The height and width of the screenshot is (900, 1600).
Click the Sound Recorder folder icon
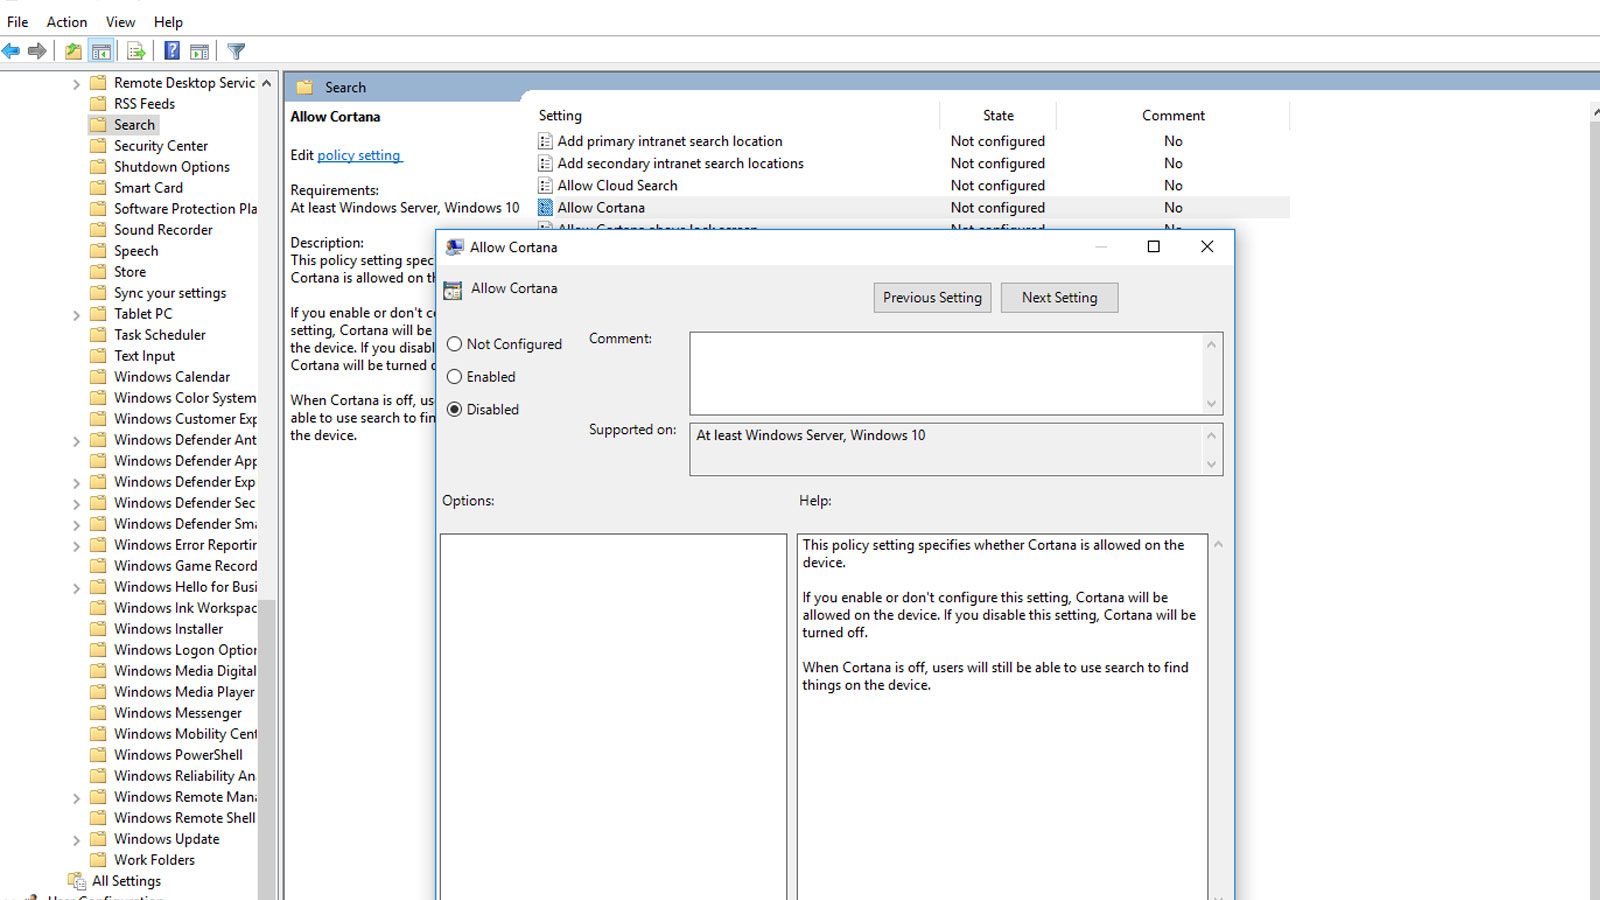click(98, 230)
